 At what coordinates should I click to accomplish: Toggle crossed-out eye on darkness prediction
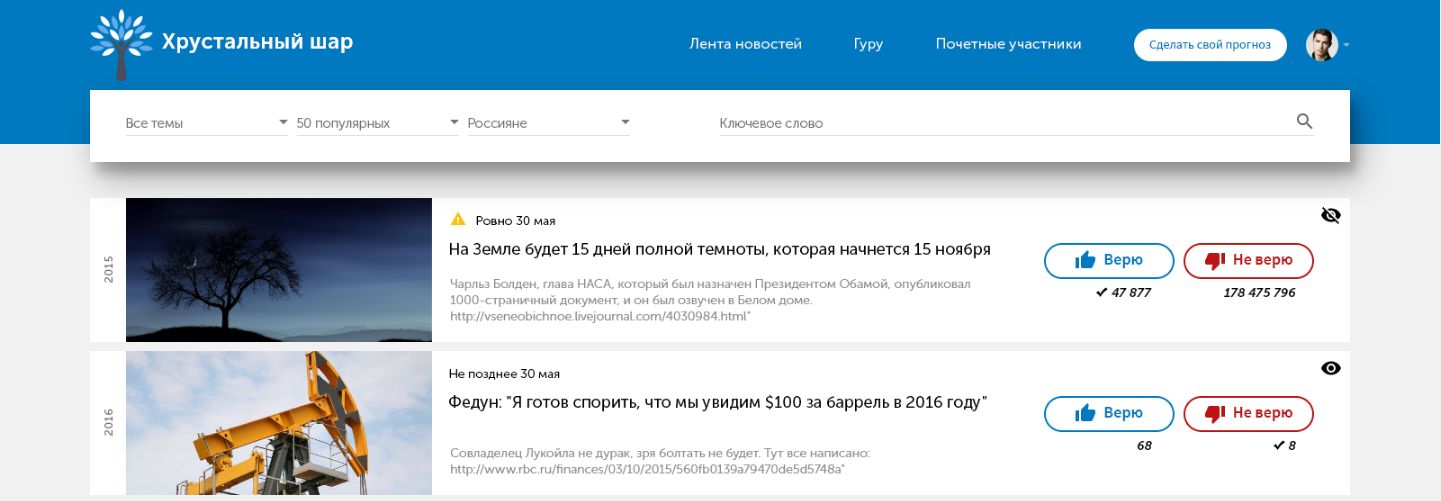click(x=1330, y=215)
